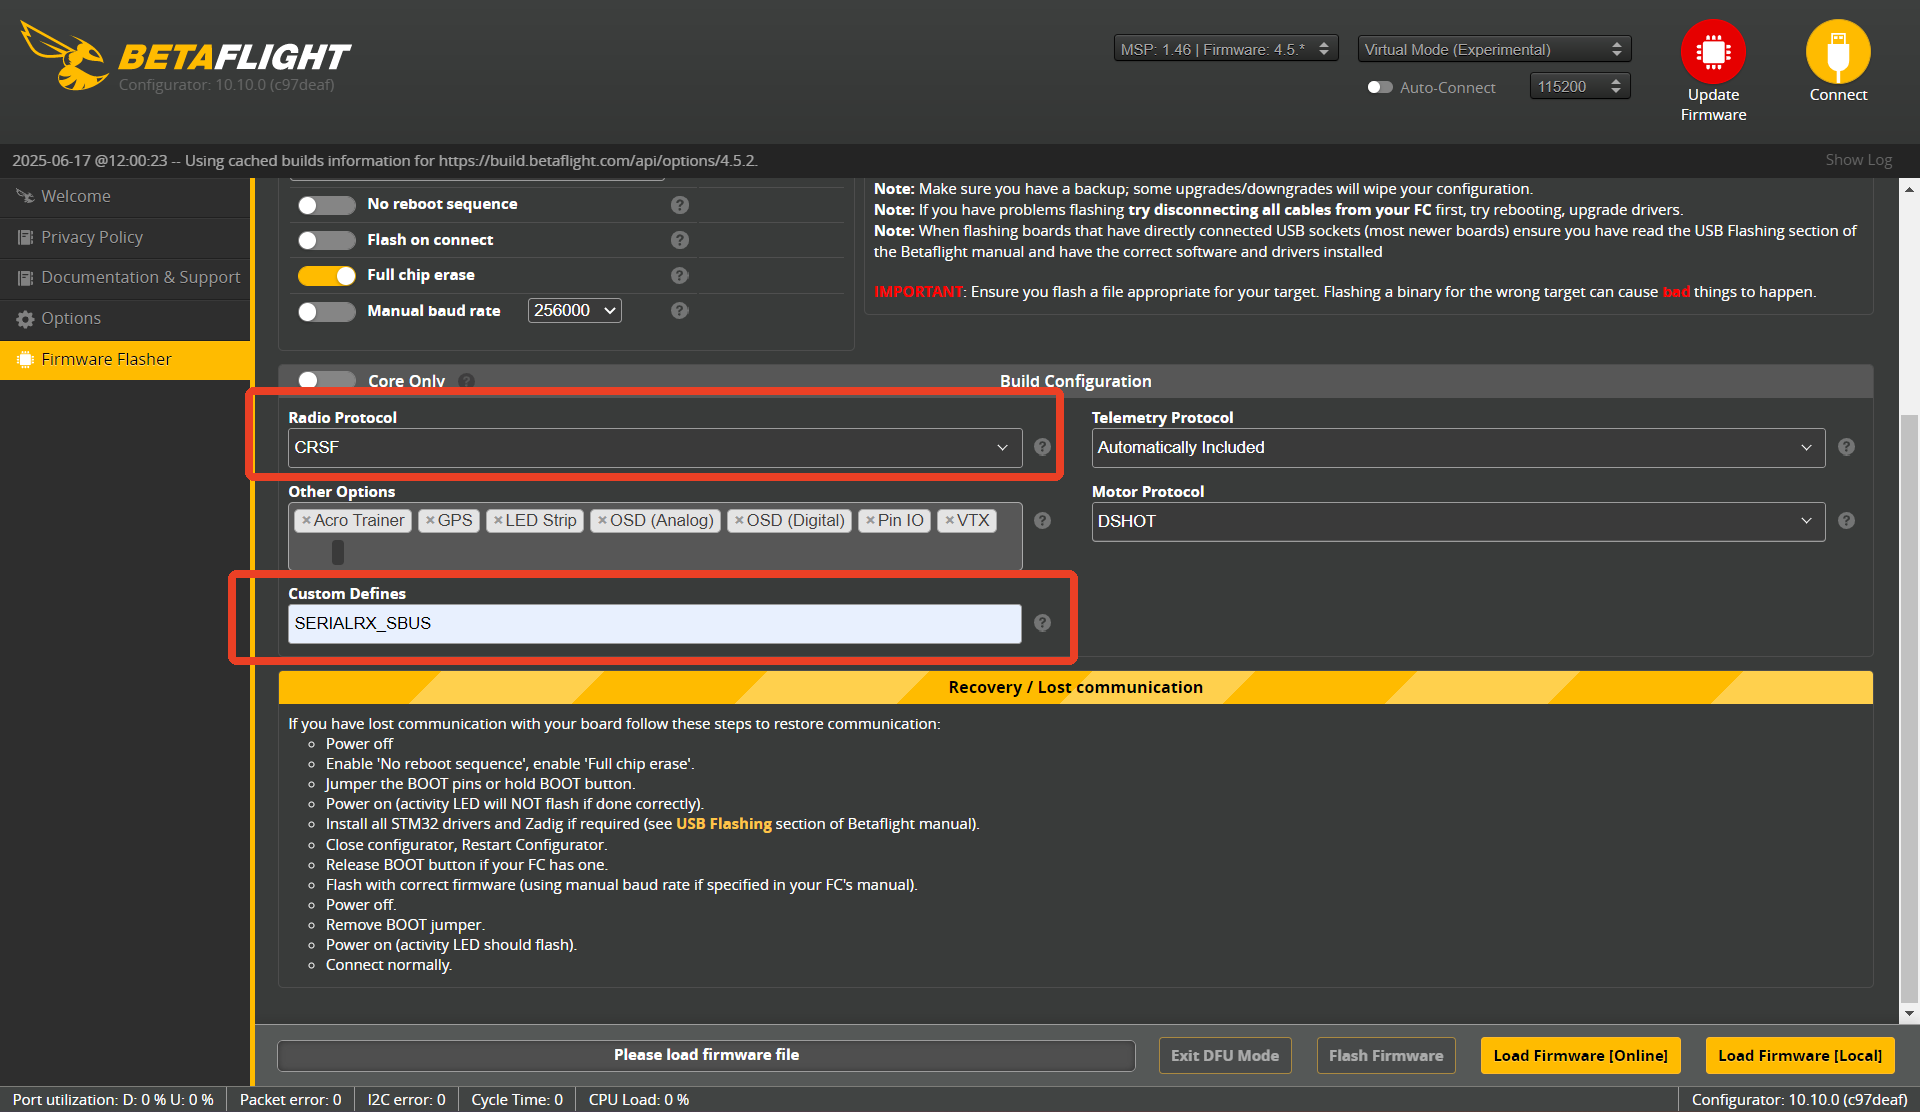
Task: Open the 115200 baud rate dropdown
Action: click(1580, 87)
